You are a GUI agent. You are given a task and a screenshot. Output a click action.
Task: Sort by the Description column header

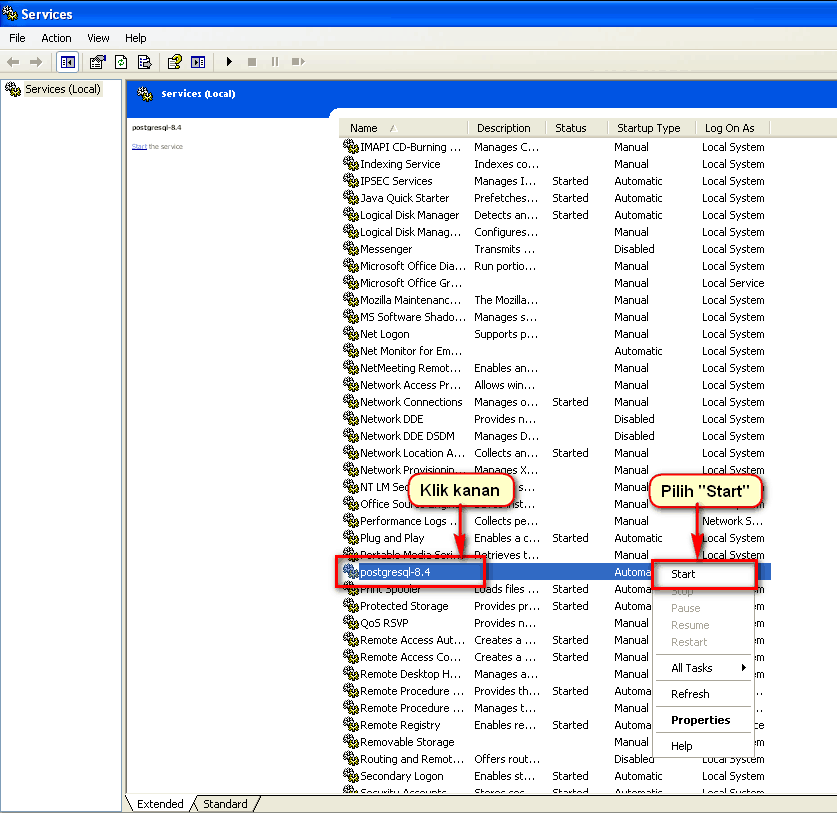507,128
